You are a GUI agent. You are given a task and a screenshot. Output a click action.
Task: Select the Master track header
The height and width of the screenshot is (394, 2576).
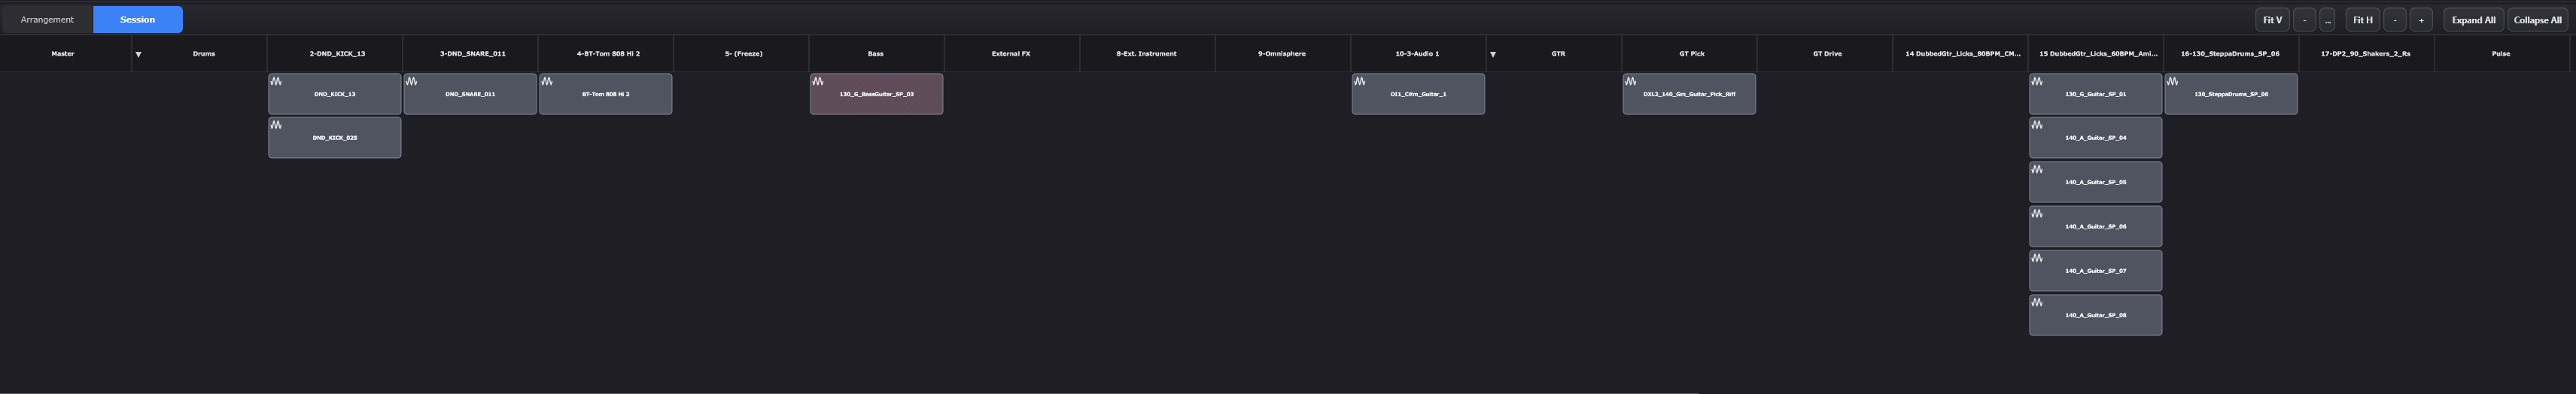[x=63, y=54]
